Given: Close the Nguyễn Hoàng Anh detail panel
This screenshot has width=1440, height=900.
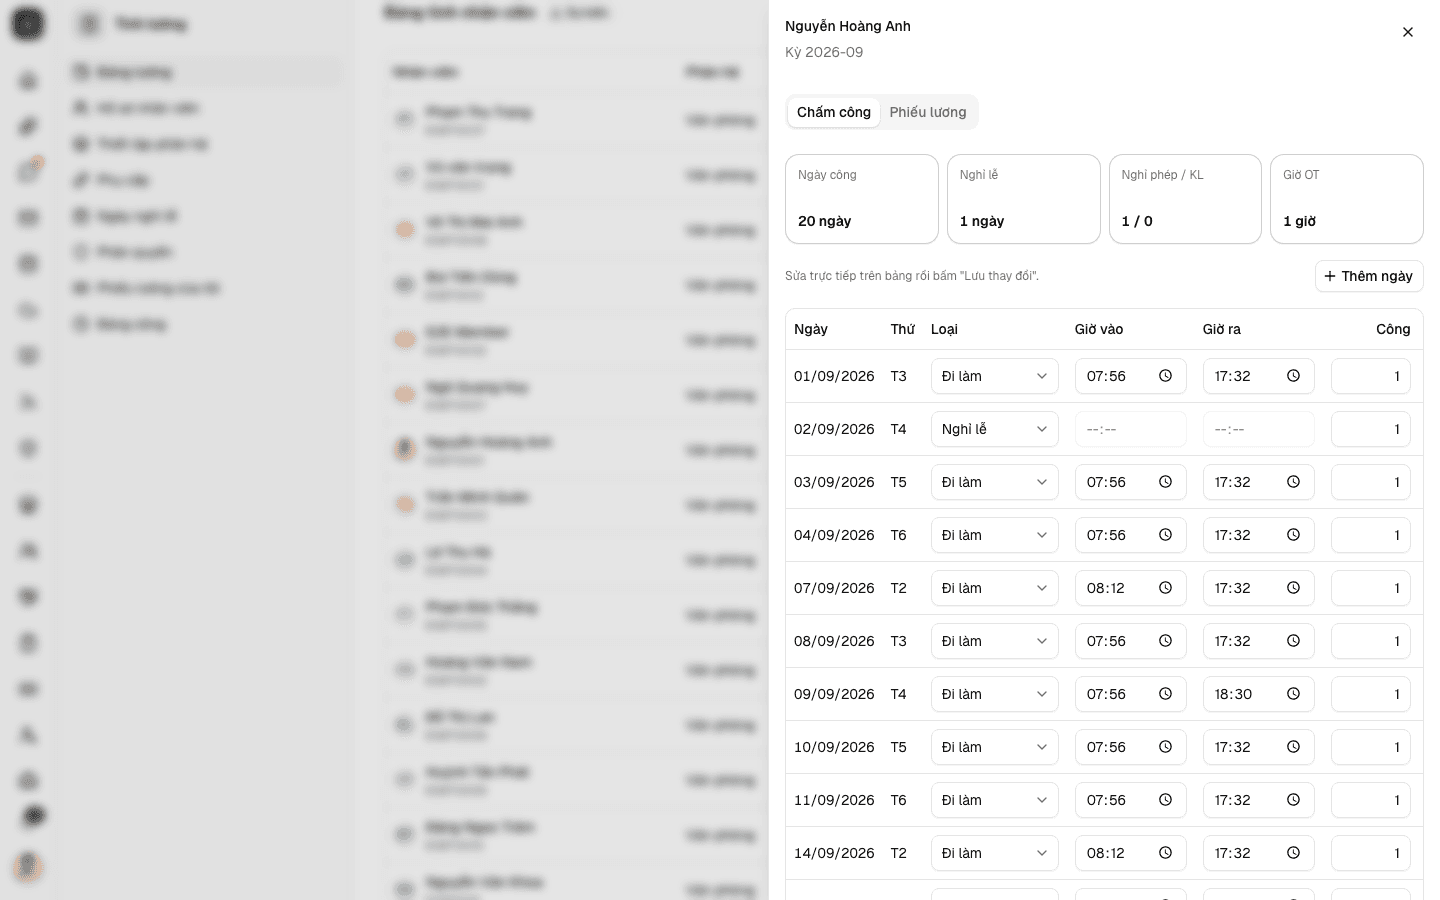Looking at the screenshot, I should coord(1407,32).
